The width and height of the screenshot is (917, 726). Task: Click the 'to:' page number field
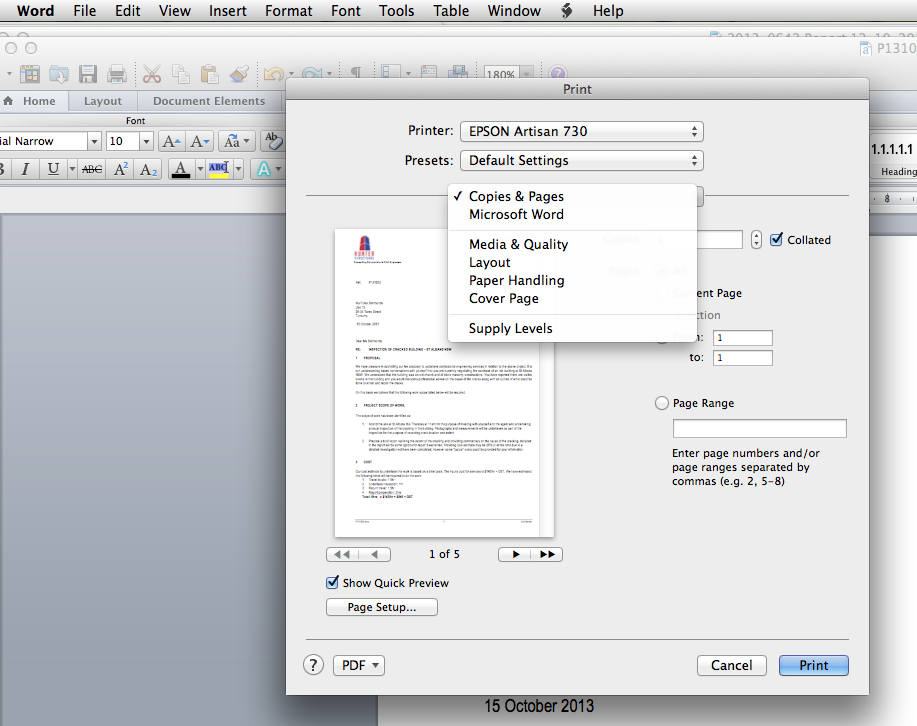(743, 357)
